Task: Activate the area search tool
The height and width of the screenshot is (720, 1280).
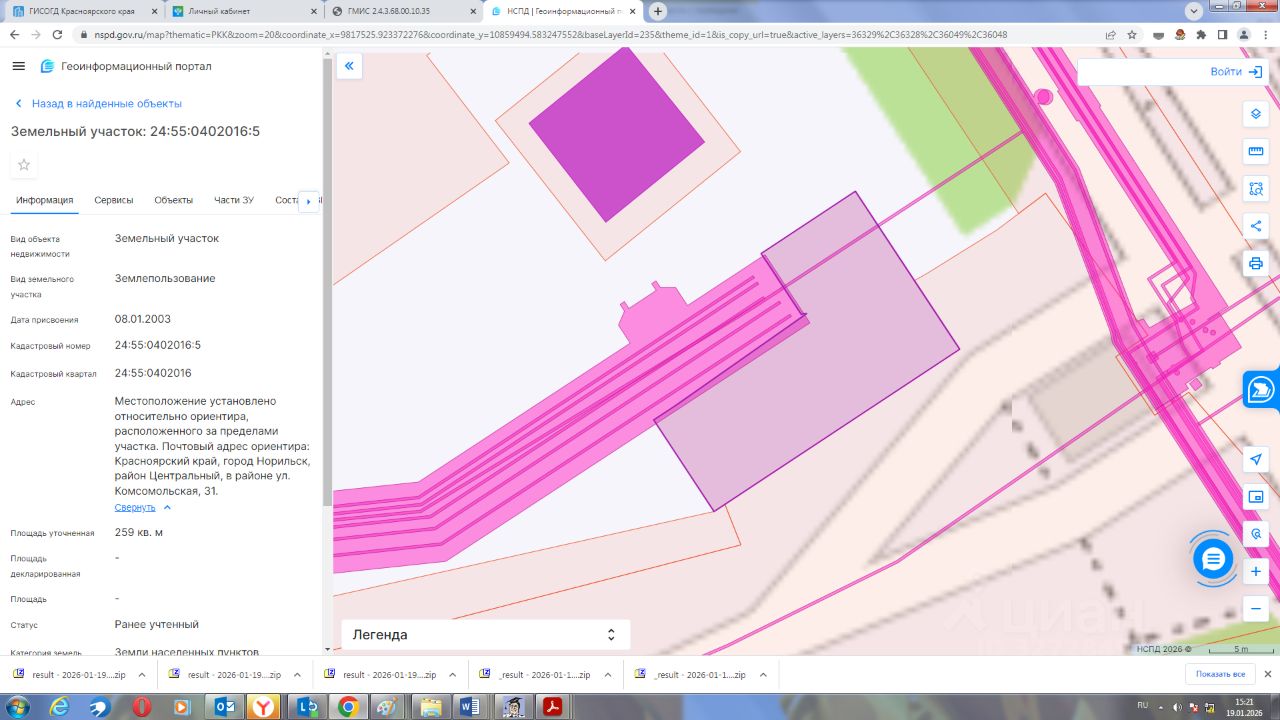Action: coord(1256,189)
